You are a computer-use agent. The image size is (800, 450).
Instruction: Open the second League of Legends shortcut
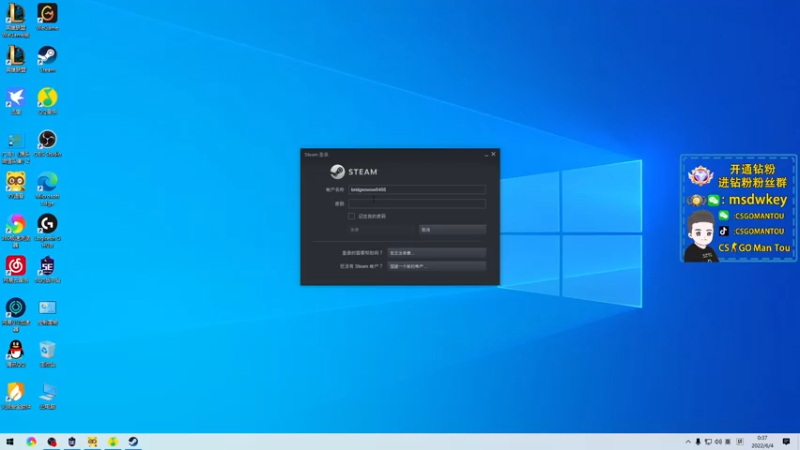[16, 59]
